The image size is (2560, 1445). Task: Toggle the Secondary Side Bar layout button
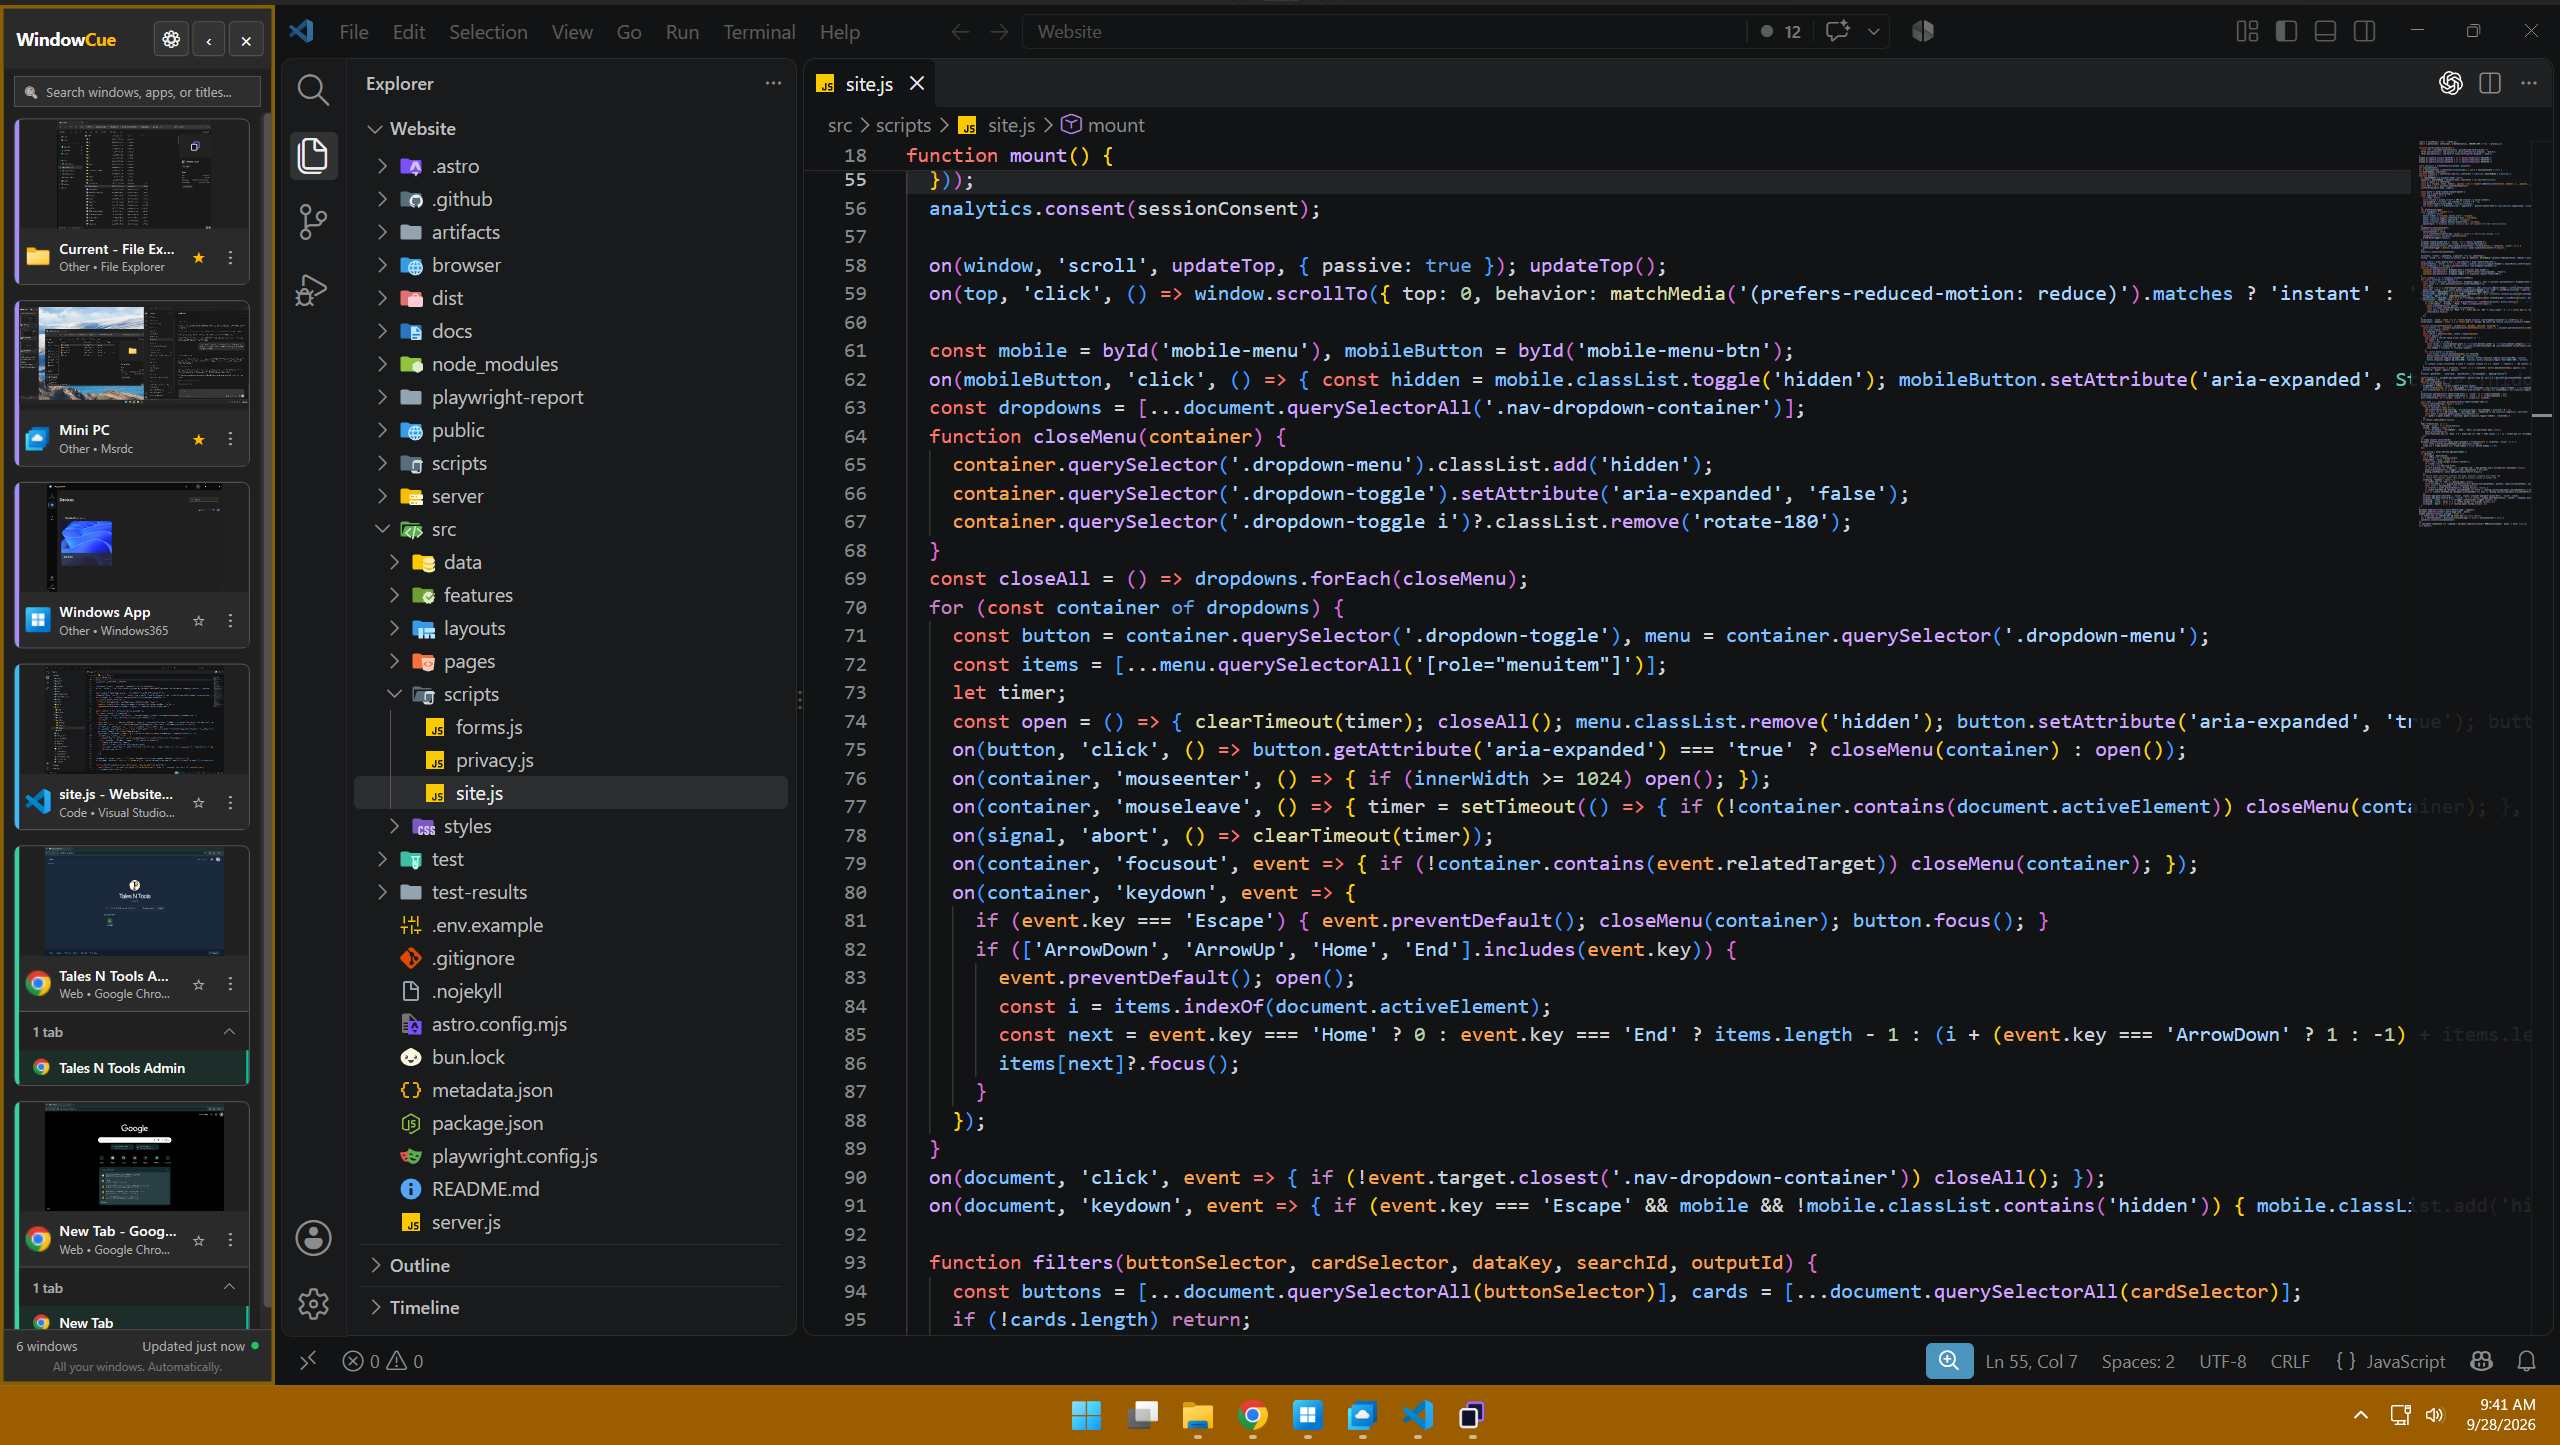[x=2364, y=32]
